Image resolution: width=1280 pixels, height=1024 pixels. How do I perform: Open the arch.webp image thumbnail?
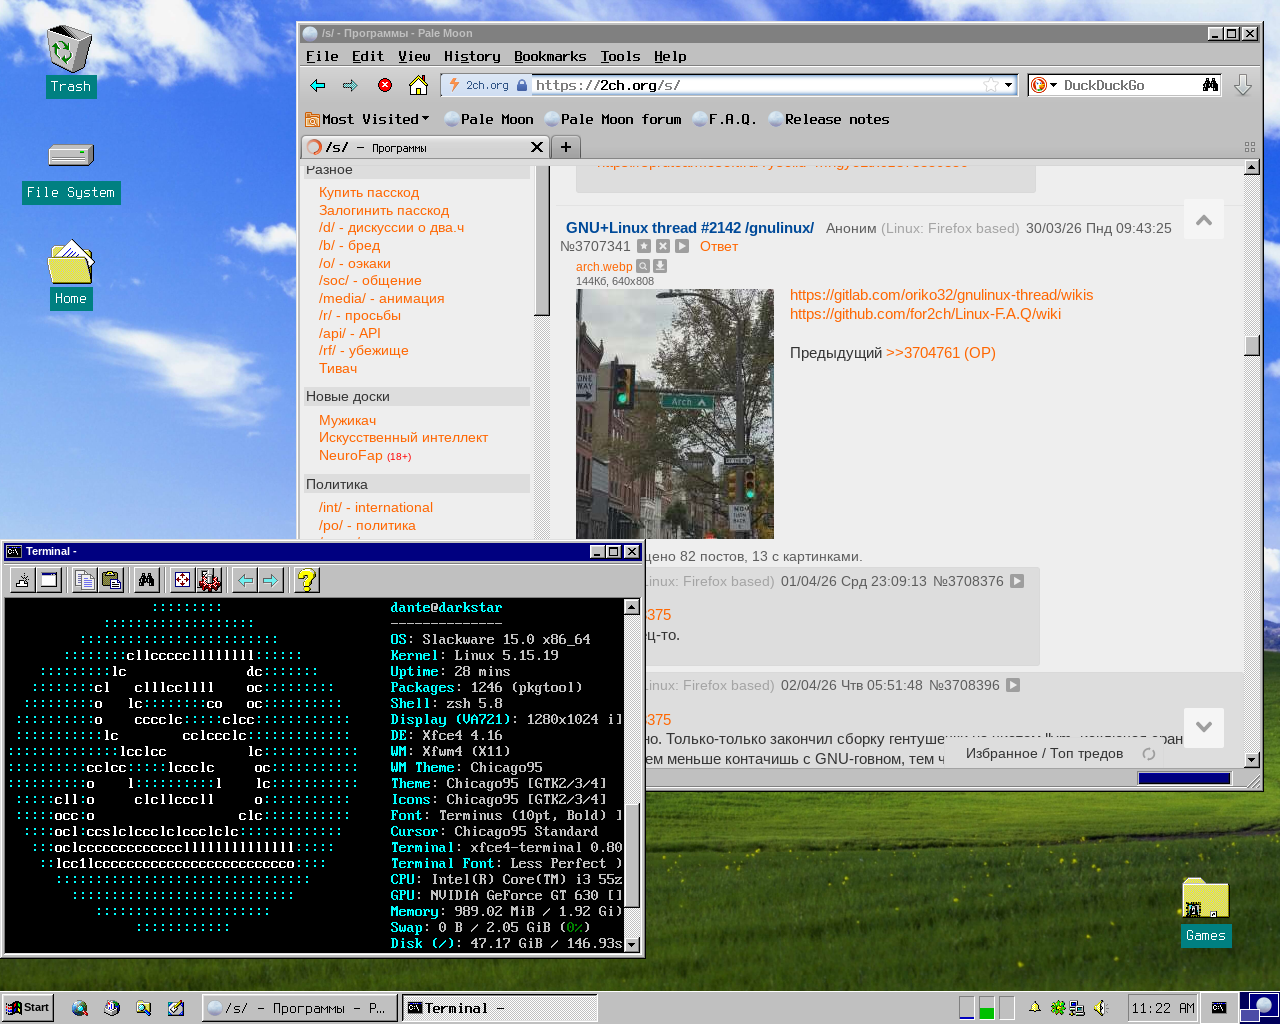click(675, 414)
